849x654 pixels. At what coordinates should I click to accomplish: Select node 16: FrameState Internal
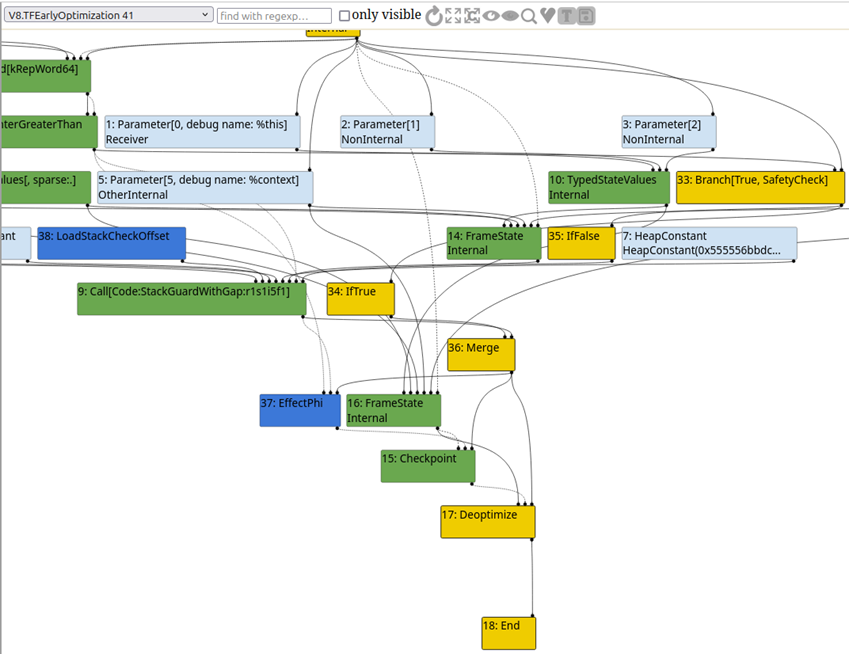click(394, 410)
